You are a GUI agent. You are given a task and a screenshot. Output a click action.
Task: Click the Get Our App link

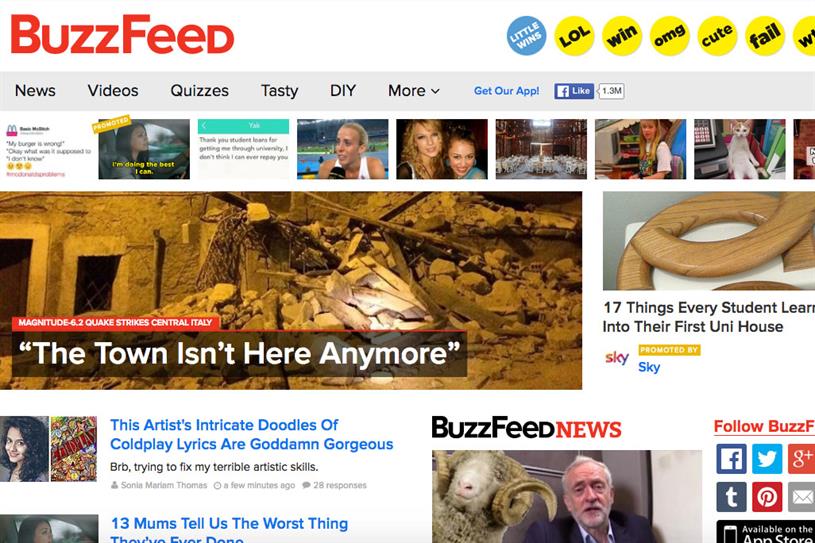point(506,91)
